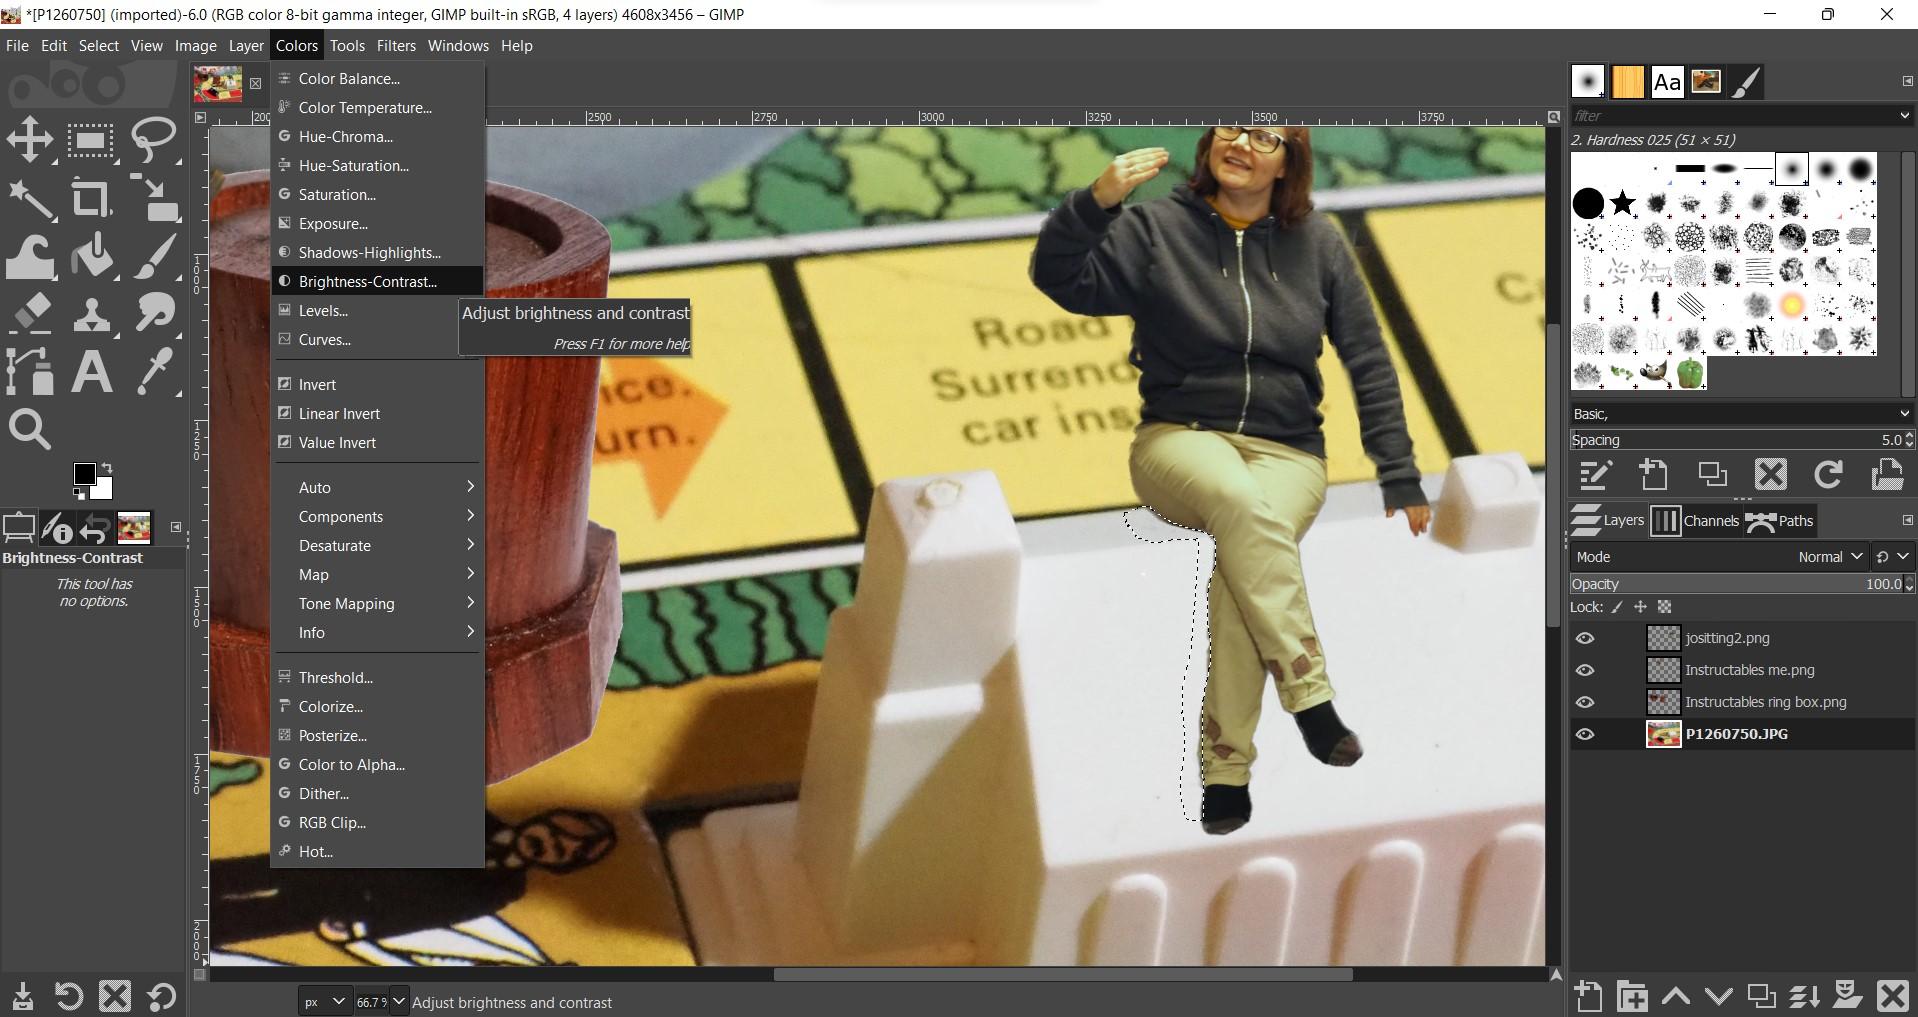Switch to the Channels tab
1918x1017 pixels.
1695,521
